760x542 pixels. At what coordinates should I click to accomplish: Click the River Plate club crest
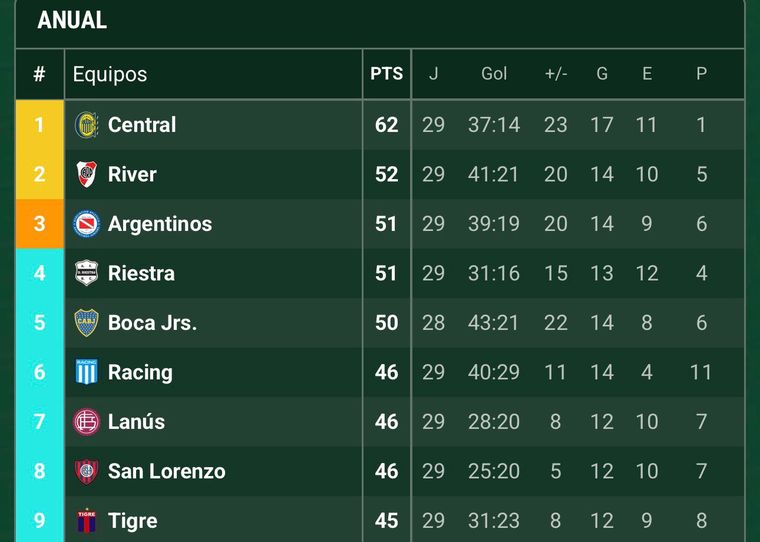pos(87,174)
